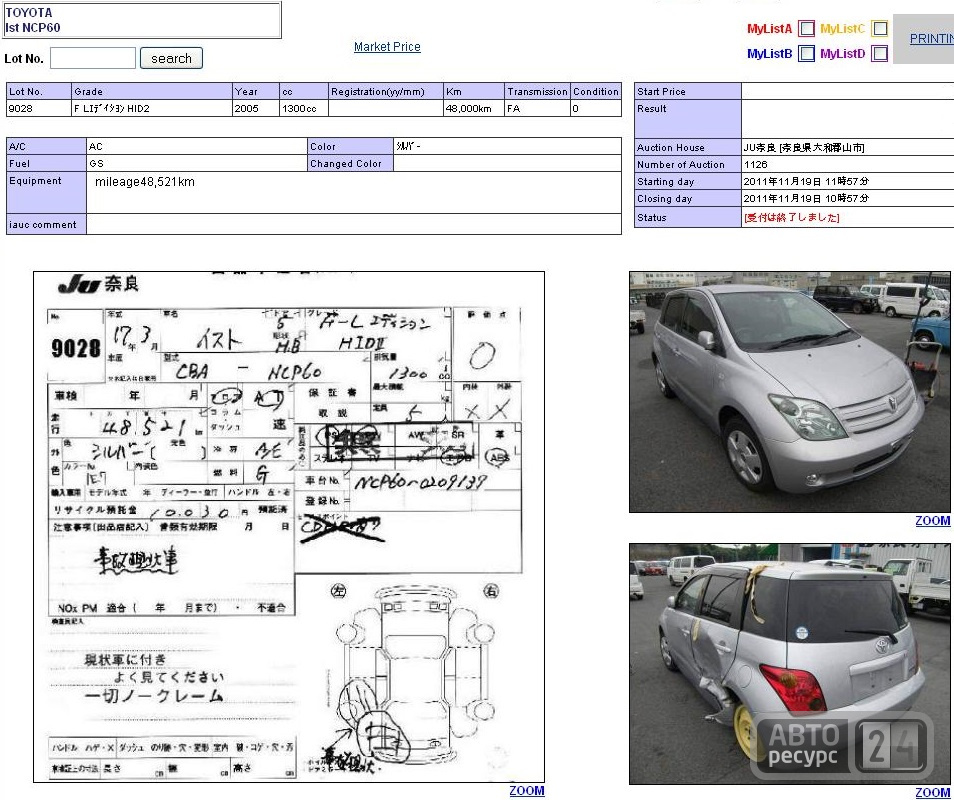Check the MyListA checkbox
Screen dimensions: 954x800
click(806, 29)
